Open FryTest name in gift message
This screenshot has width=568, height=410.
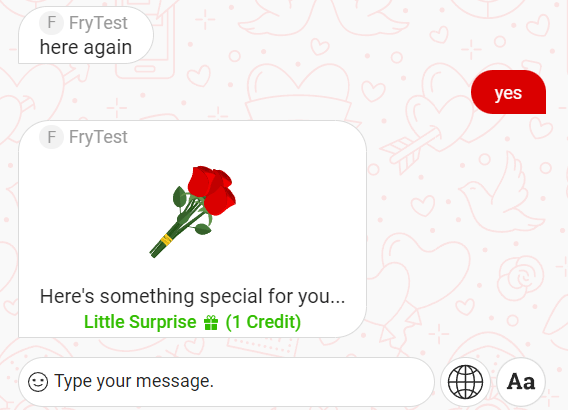[x=98, y=137]
